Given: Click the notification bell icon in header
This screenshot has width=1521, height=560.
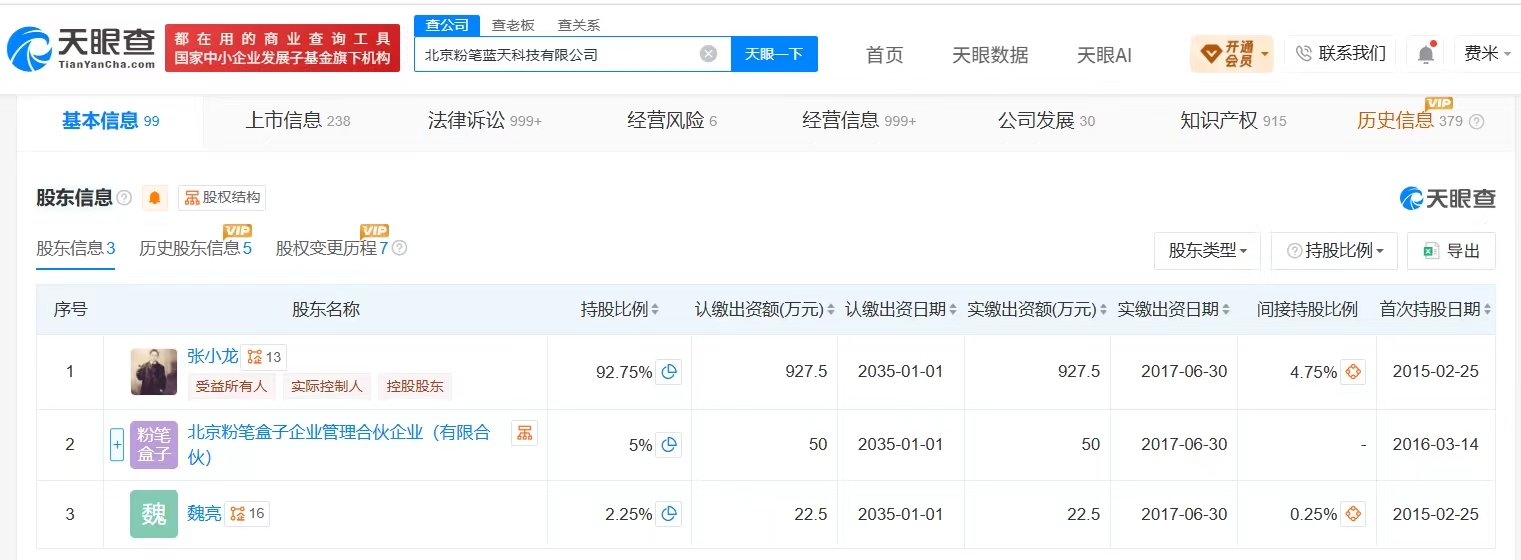Looking at the screenshot, I should (x=1425, y=54).
